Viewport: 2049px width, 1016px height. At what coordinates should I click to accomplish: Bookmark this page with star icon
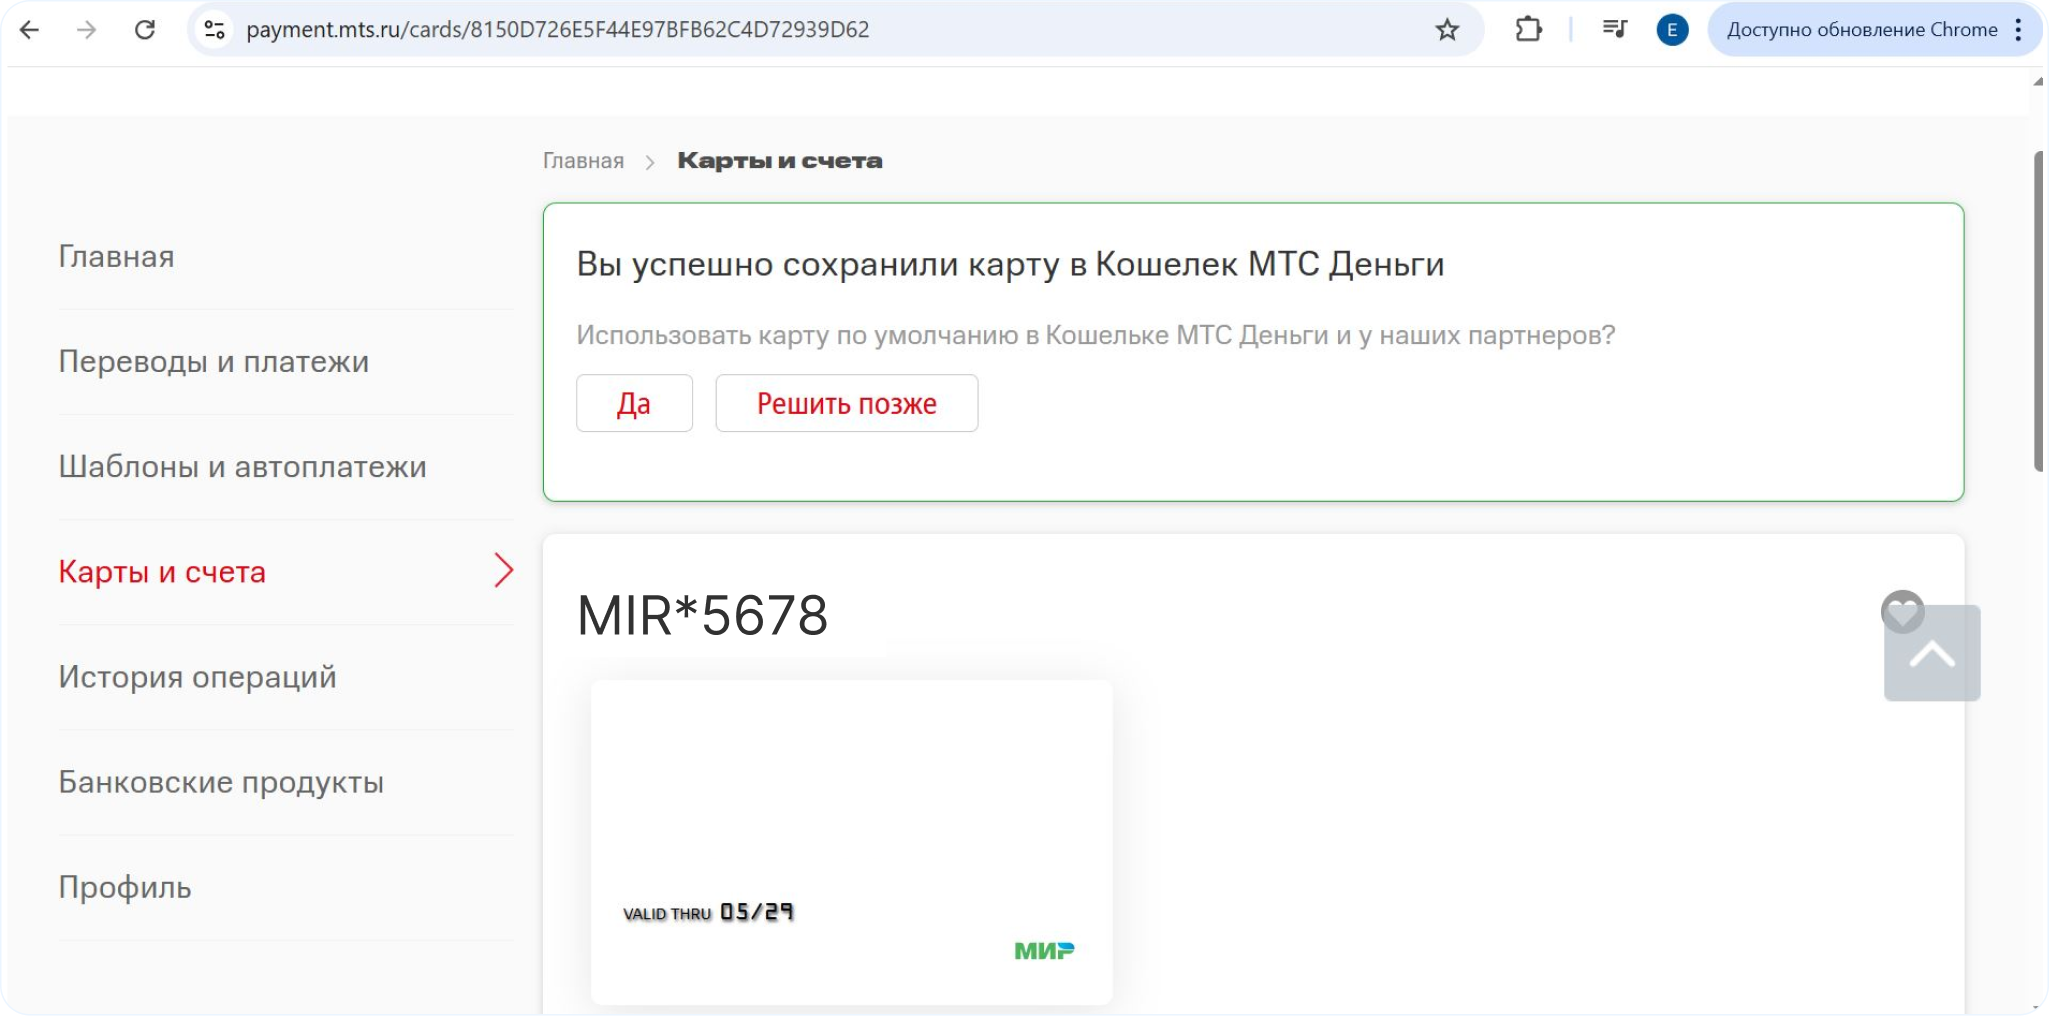(1447, 30)
